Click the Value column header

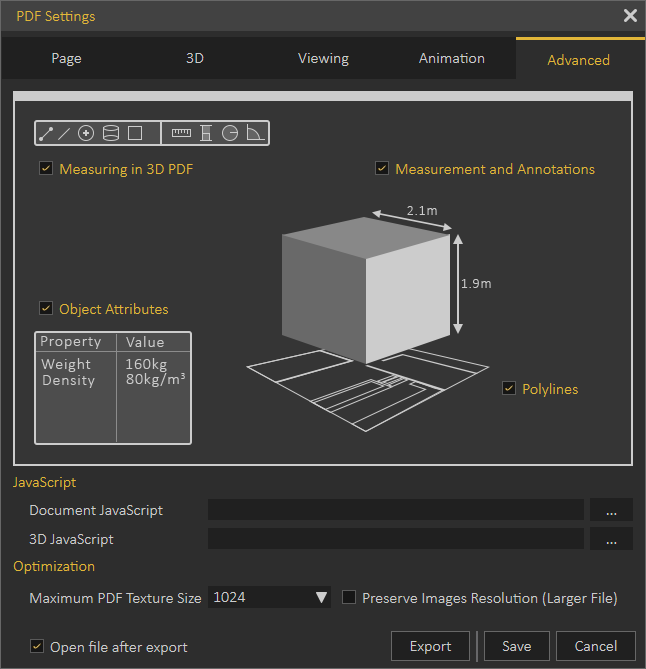[145, 342]
